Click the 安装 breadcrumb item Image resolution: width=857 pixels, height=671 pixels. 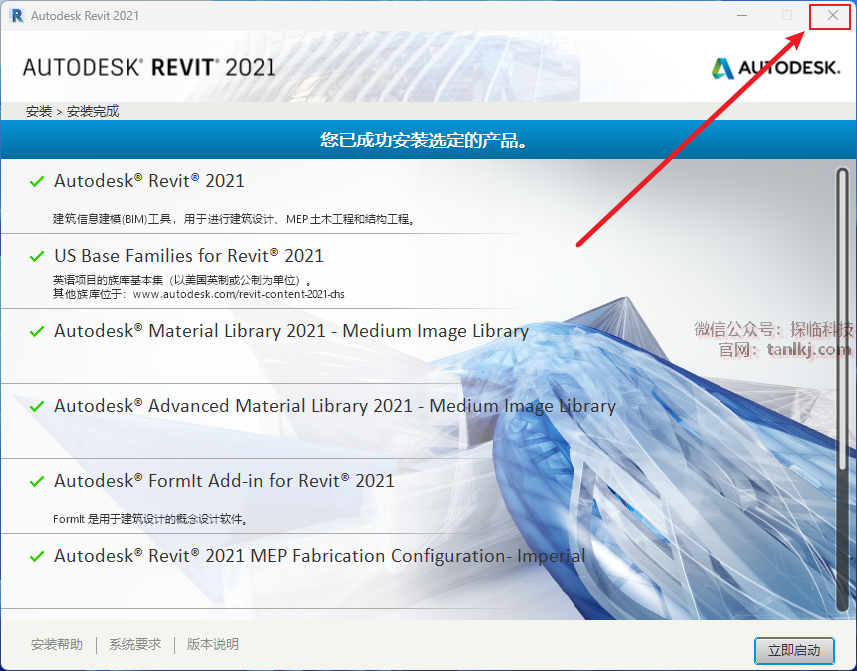[39, 111]
